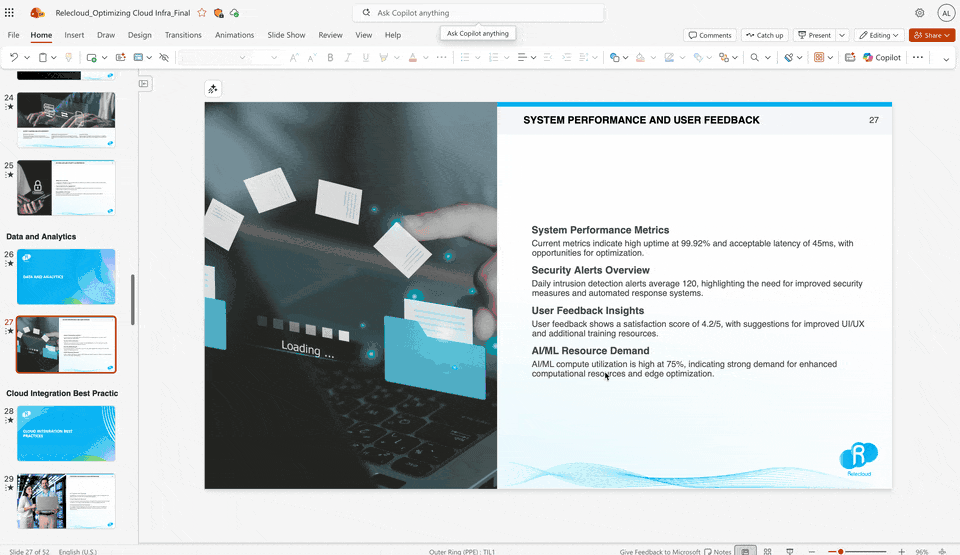Toggle Underline formatting

tap(366, 58)
